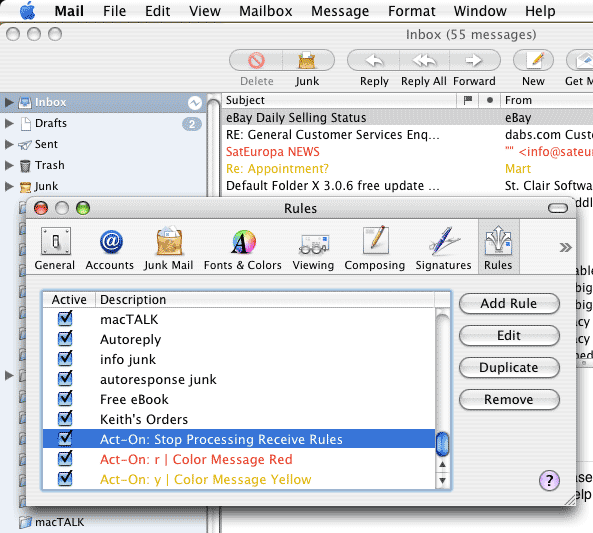
Task: Open the File menu
Action: 114,11
